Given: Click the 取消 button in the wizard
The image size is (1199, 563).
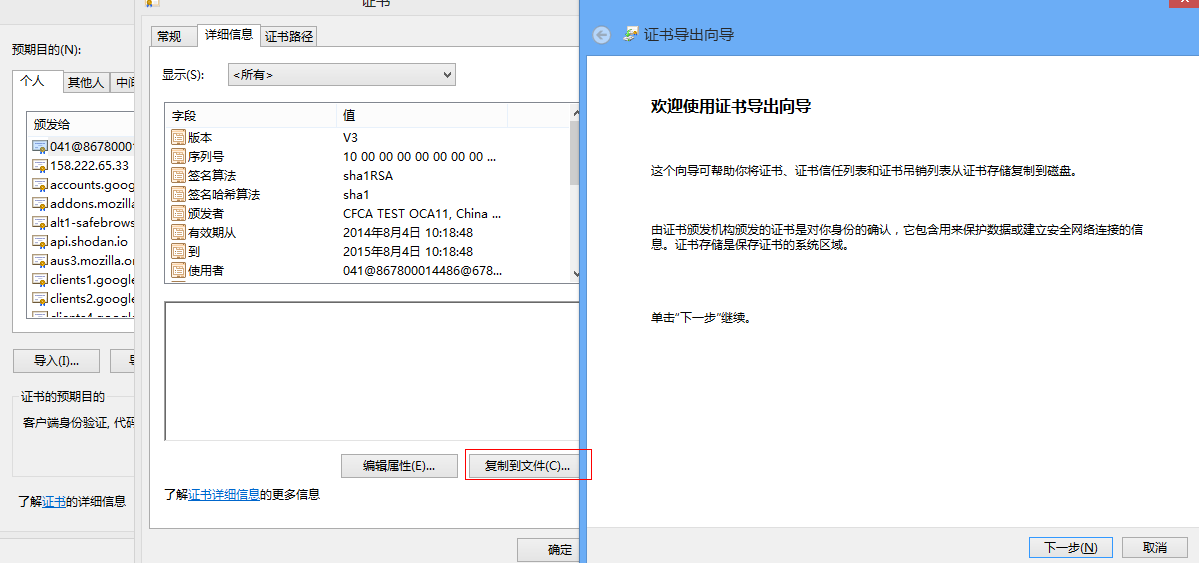Looking at the screenshot, I should click(x=1155, y=548).
